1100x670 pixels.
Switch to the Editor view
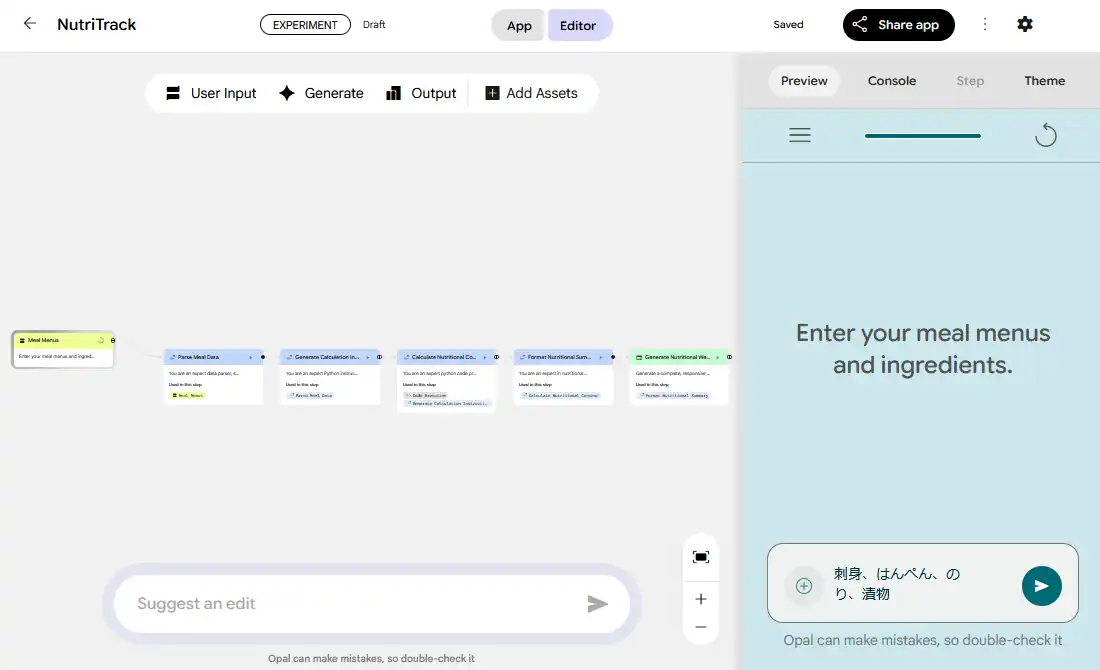[578, 26]
